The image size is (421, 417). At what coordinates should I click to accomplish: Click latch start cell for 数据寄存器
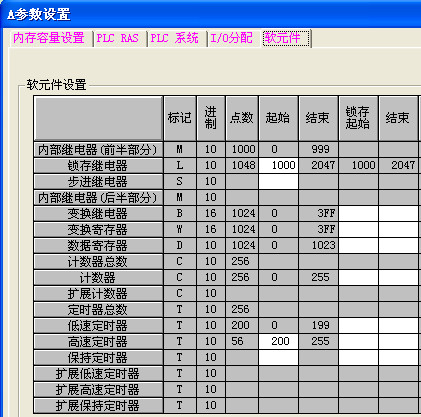[358, 245]
